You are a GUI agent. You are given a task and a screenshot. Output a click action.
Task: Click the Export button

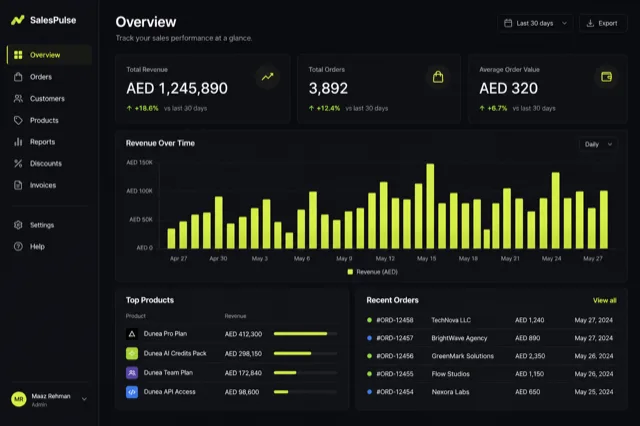pos(603,23)
